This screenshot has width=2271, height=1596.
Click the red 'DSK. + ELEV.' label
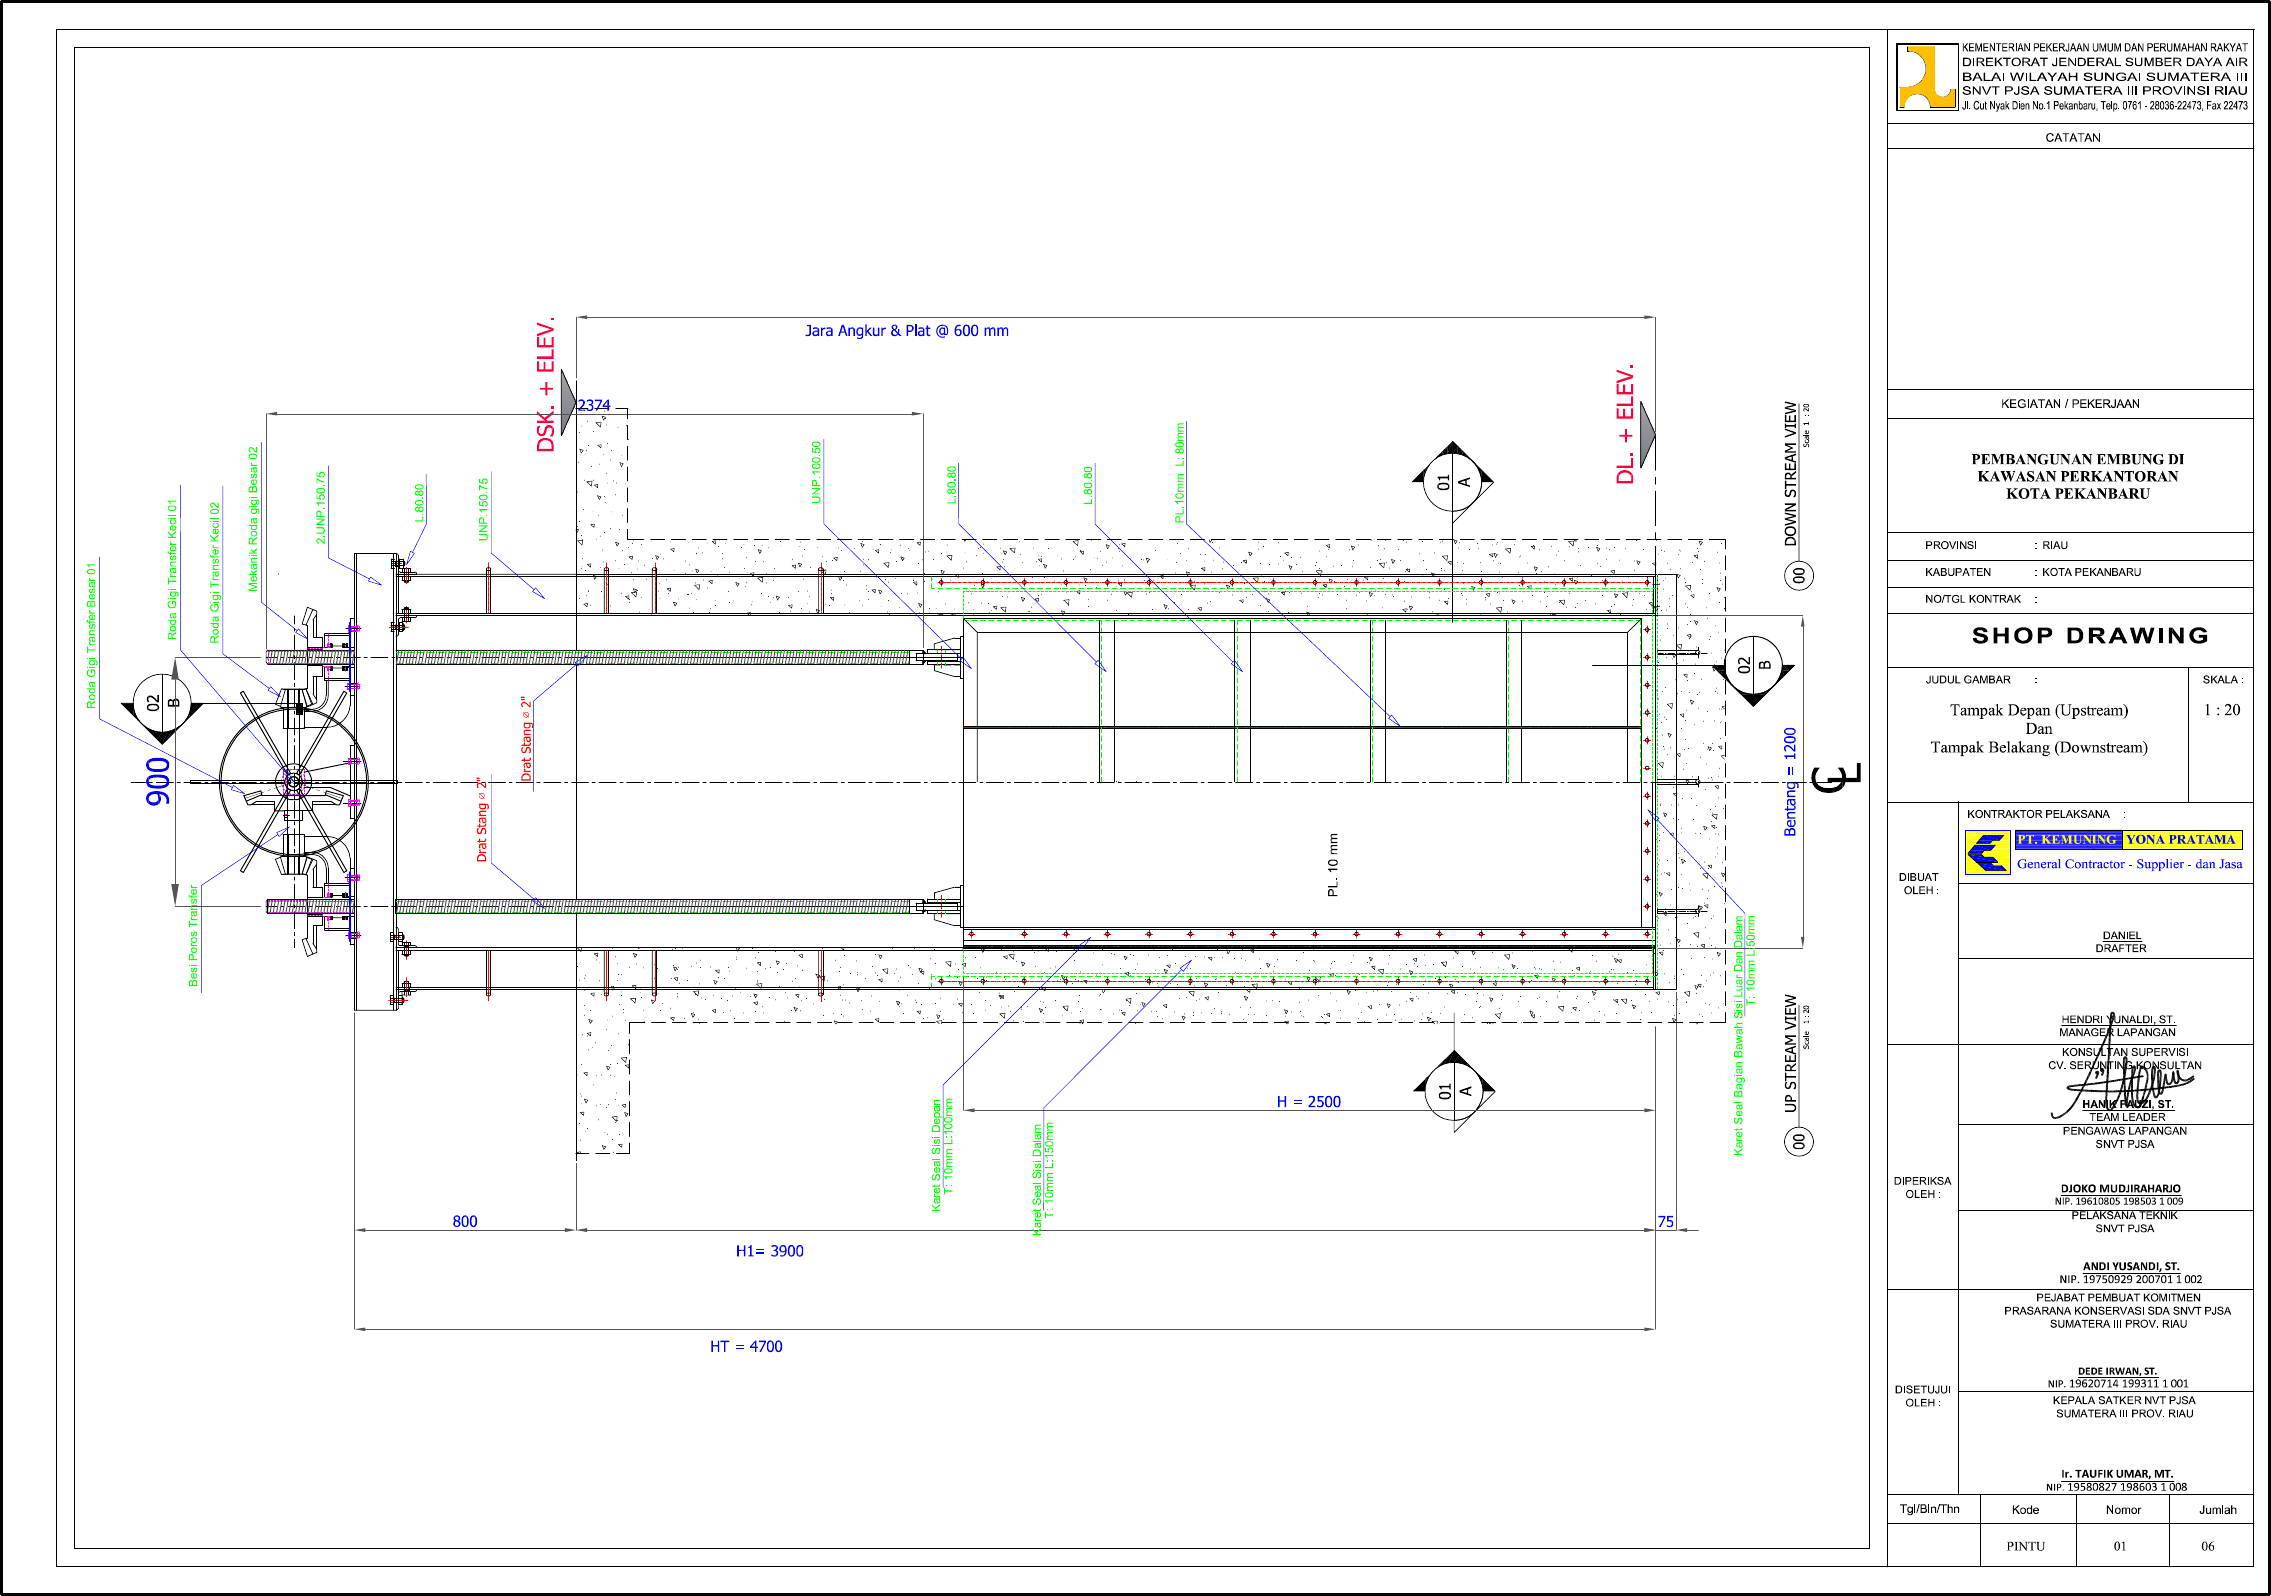[546, 385]
